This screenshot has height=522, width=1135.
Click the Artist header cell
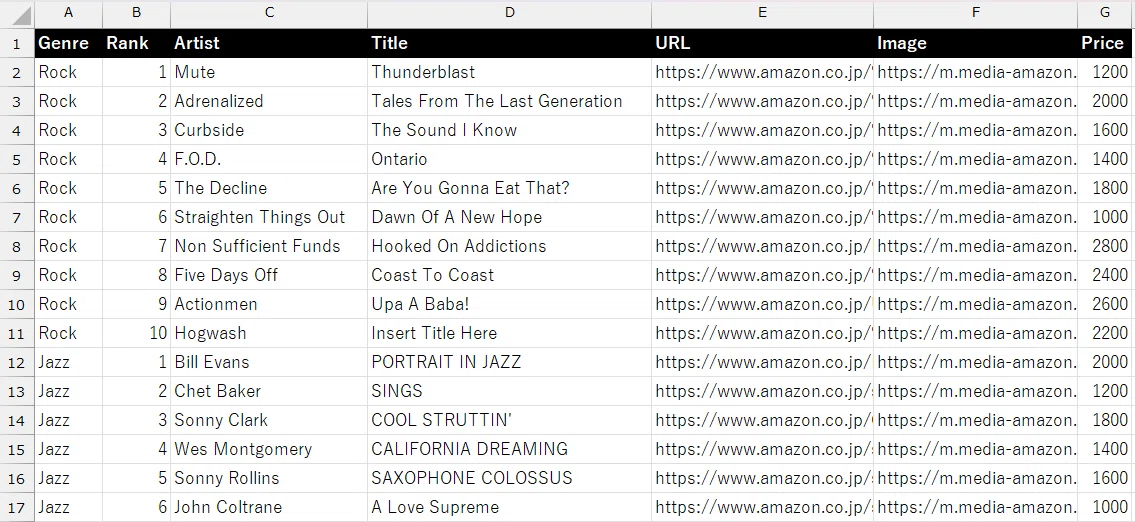269,43
